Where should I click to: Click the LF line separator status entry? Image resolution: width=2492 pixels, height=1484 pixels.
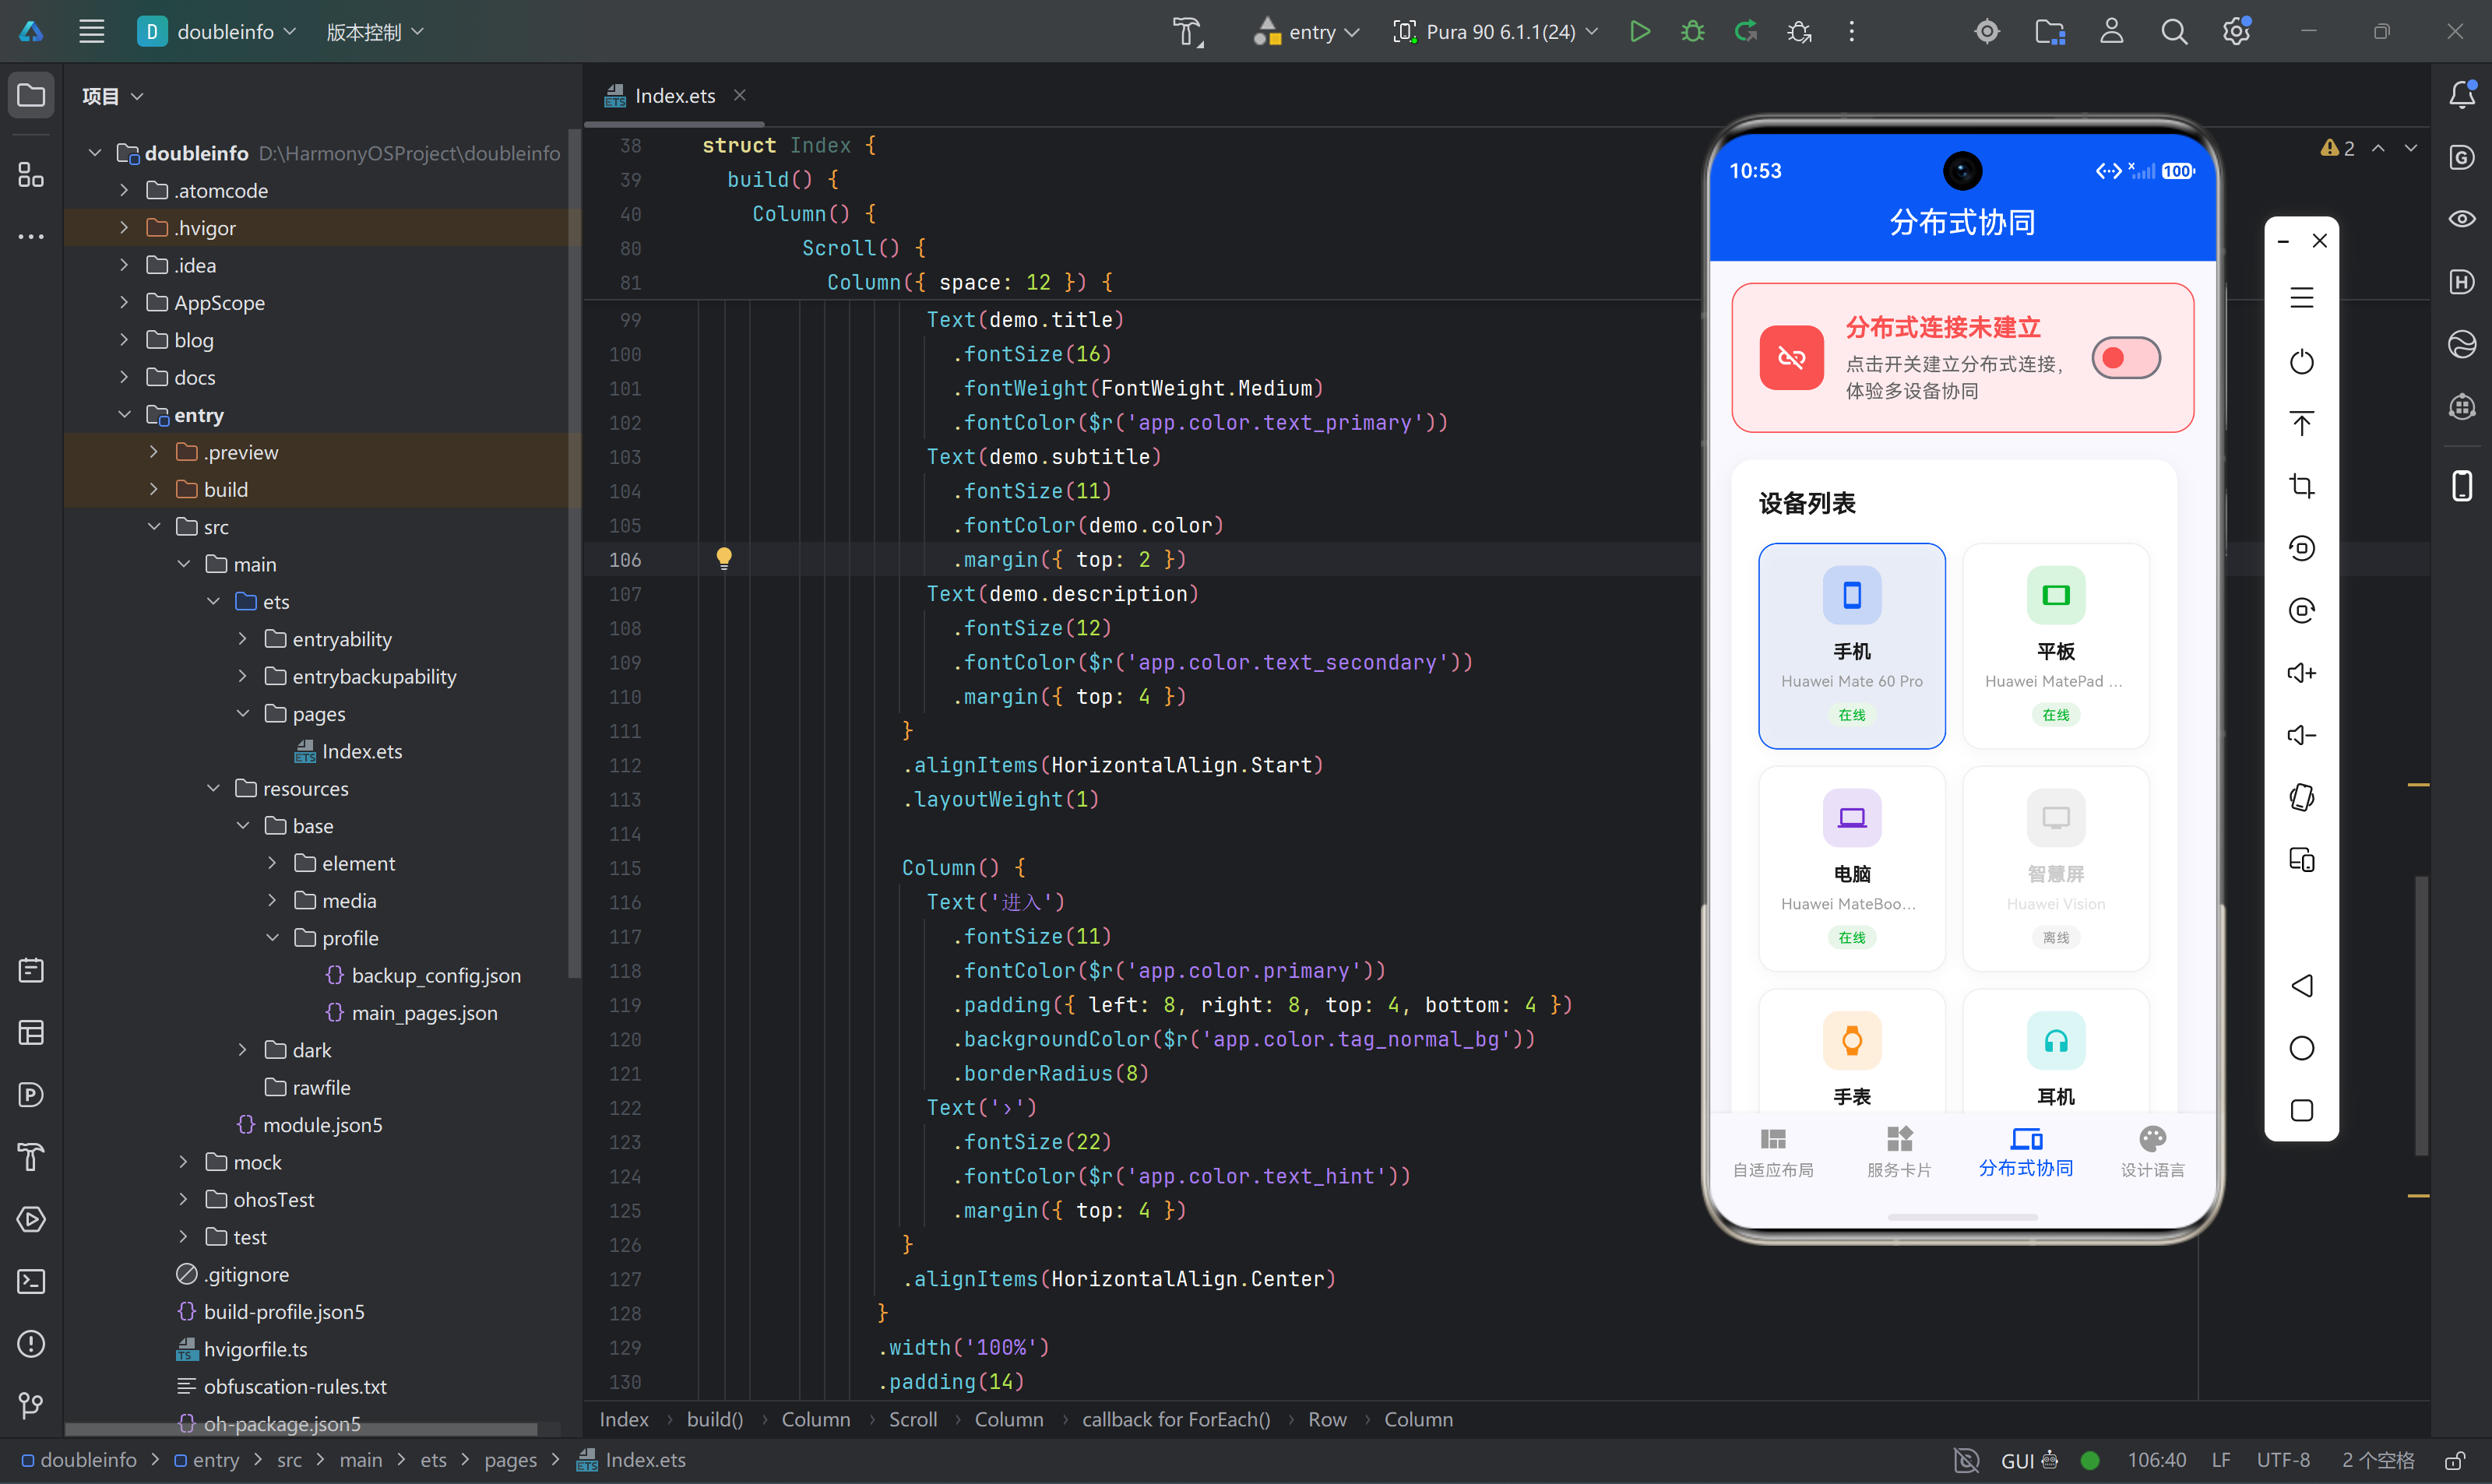pyautogui.click(x=2221, y=1460)
